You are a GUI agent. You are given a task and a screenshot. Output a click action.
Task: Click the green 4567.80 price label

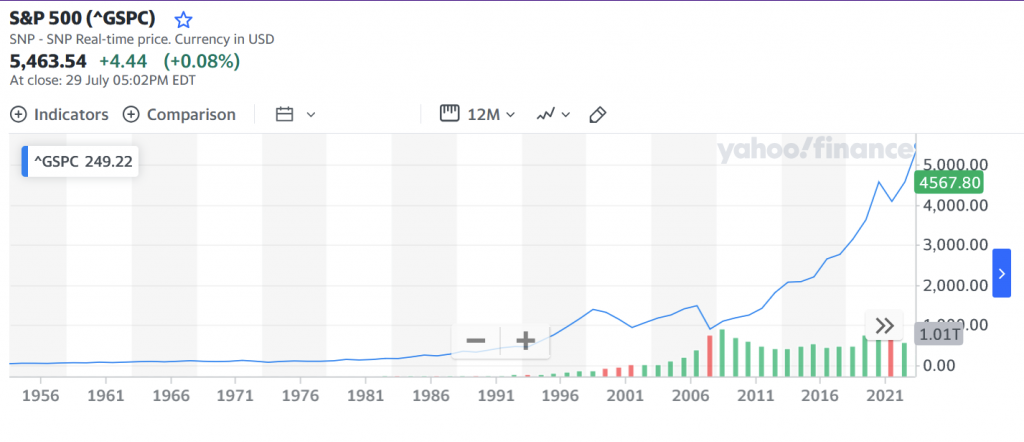(x=951, y=182)
